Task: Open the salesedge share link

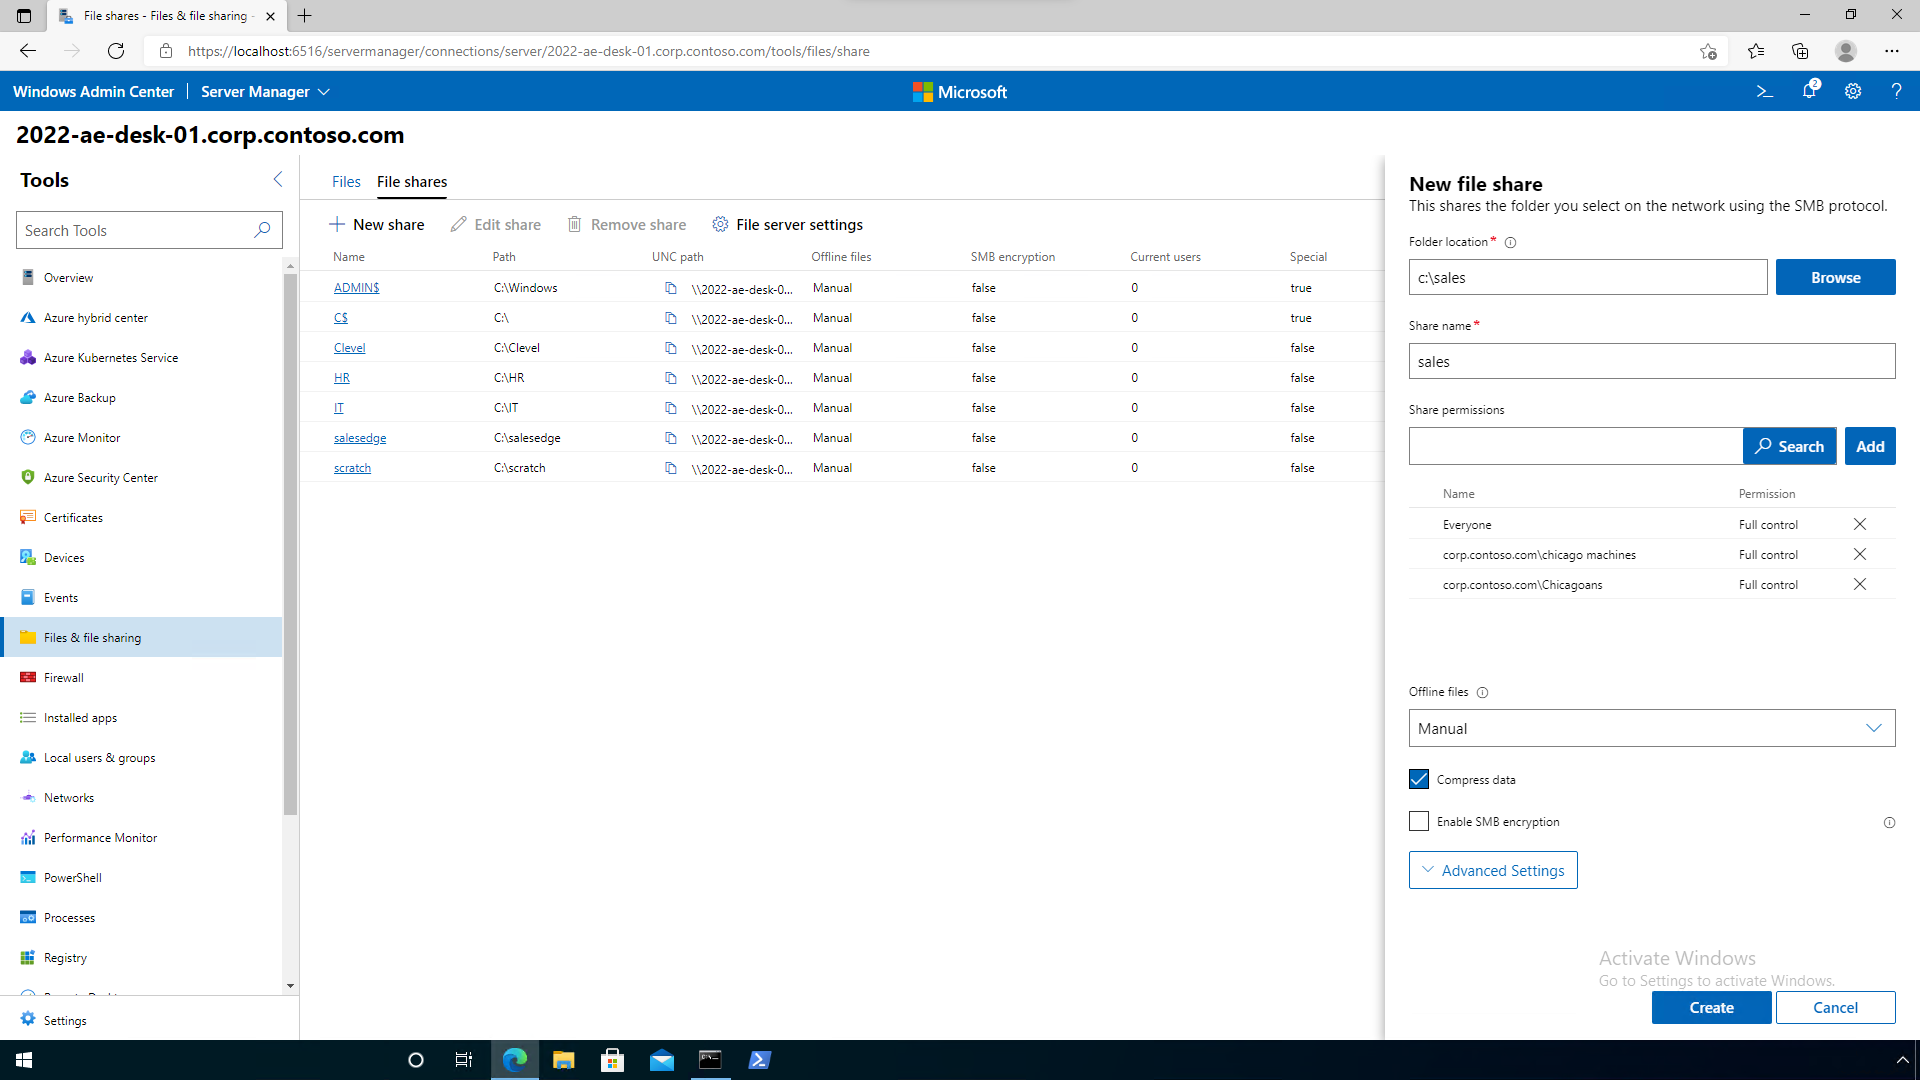Action: coord(359,438)
